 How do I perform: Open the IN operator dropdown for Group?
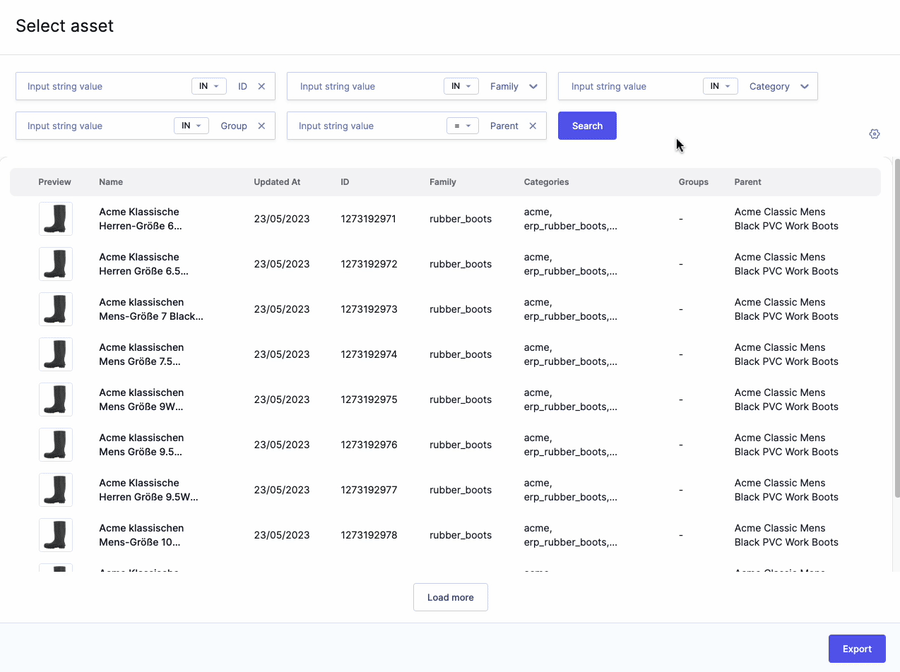[191, 126]
